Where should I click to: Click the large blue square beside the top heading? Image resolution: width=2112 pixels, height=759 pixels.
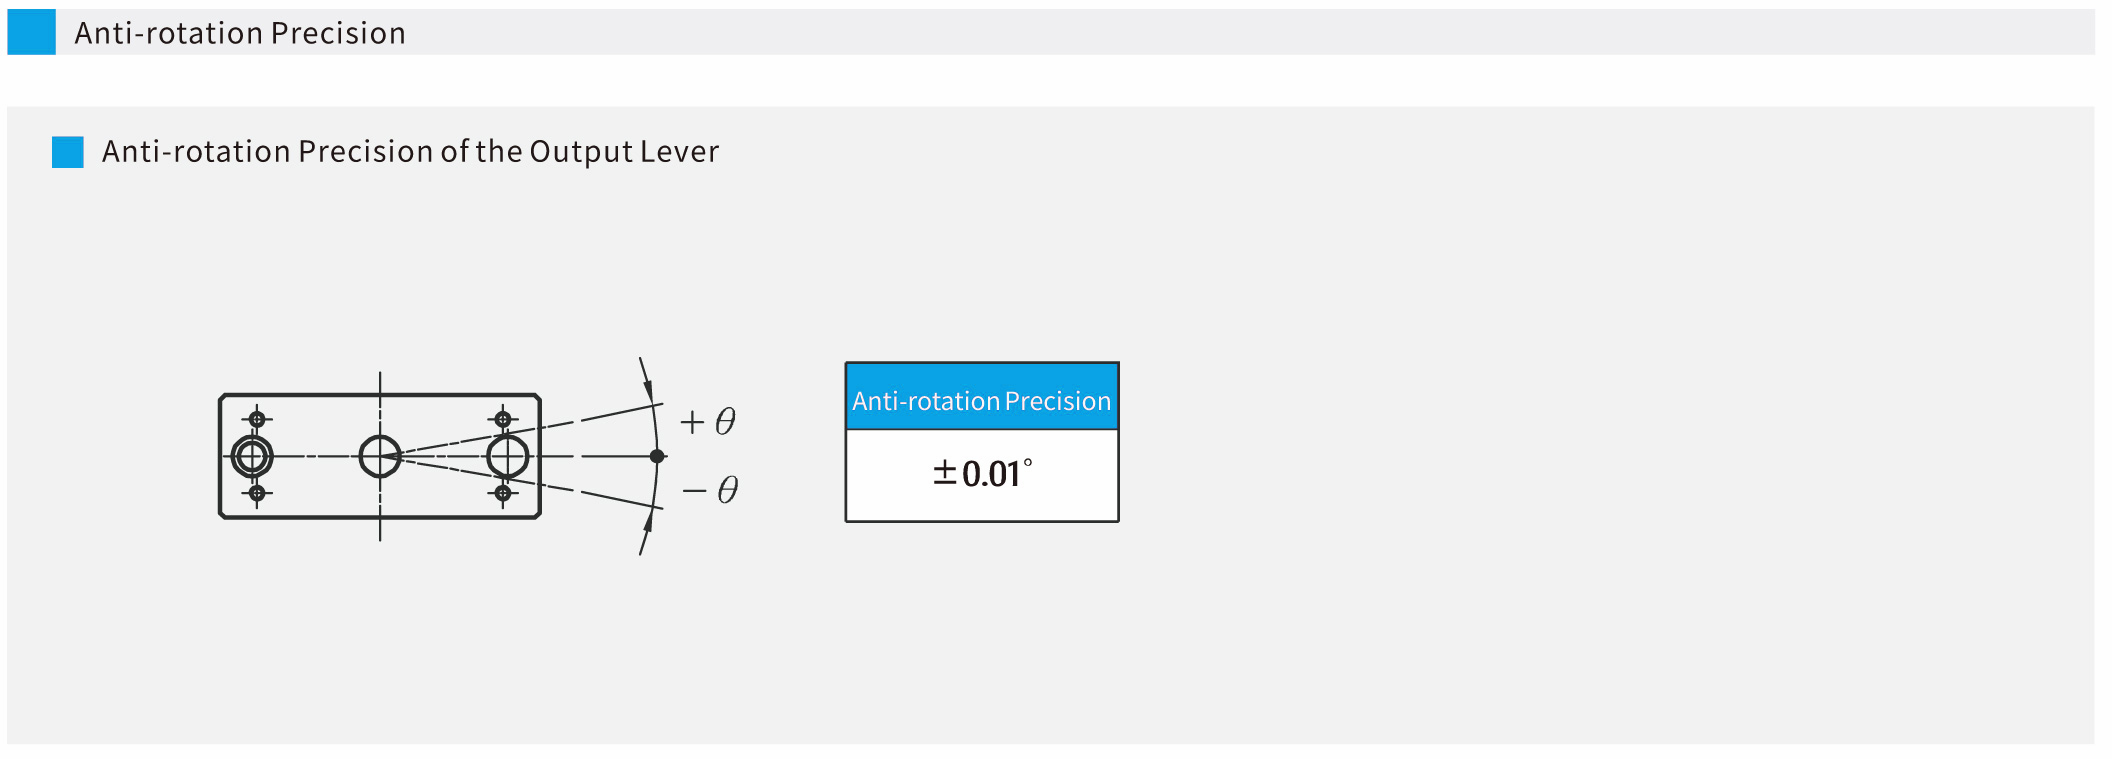tap(31, 32)
